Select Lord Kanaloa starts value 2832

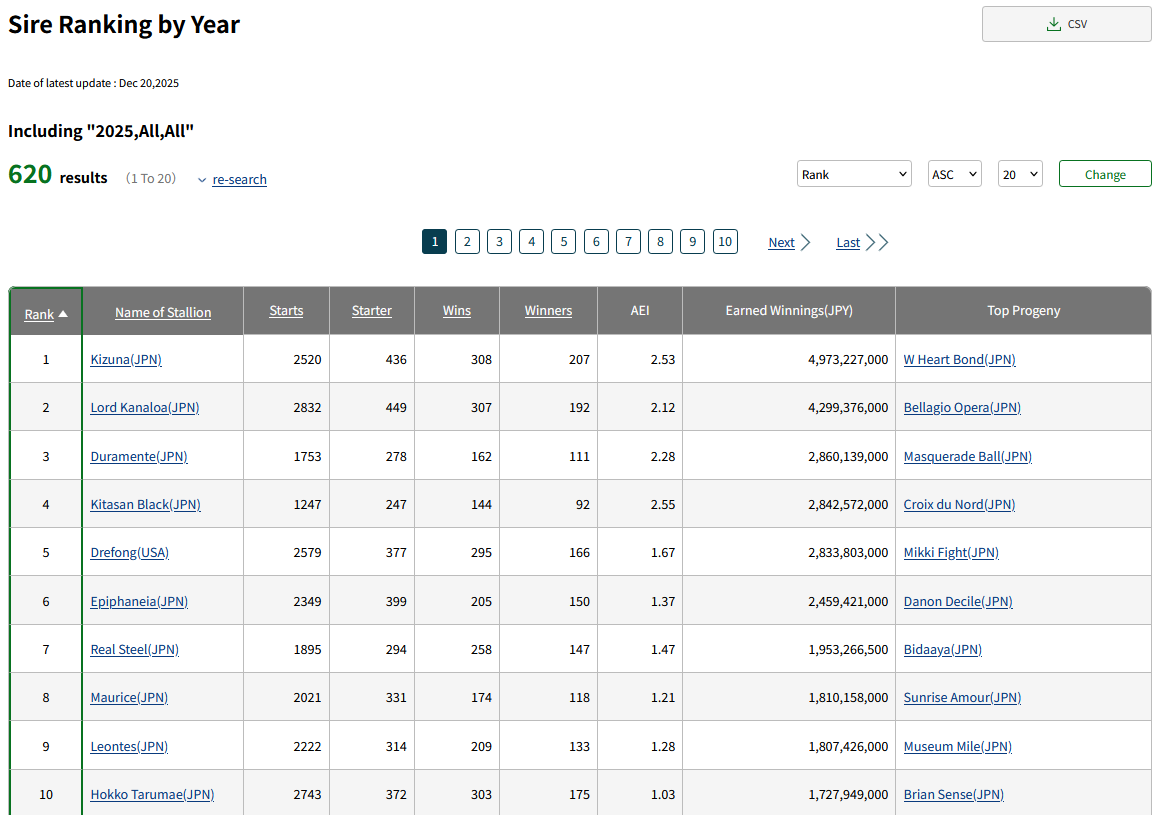point(307,408)
